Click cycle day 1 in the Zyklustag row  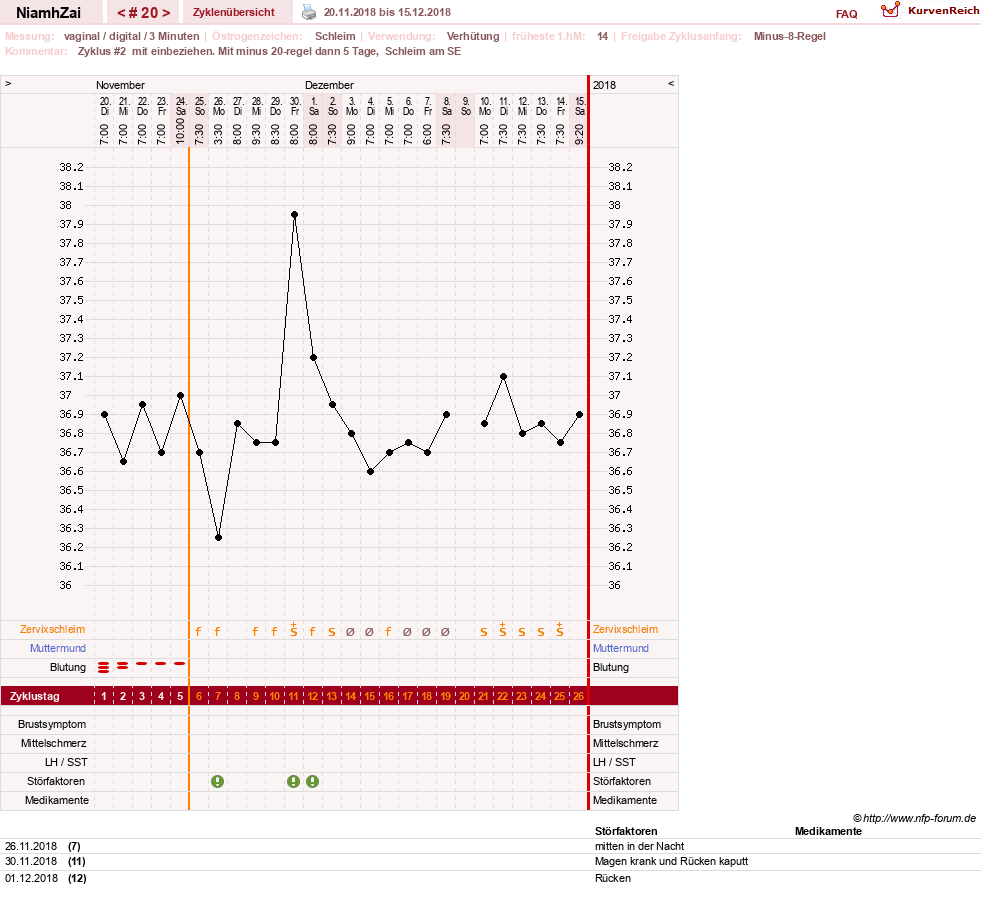[104, 696]
